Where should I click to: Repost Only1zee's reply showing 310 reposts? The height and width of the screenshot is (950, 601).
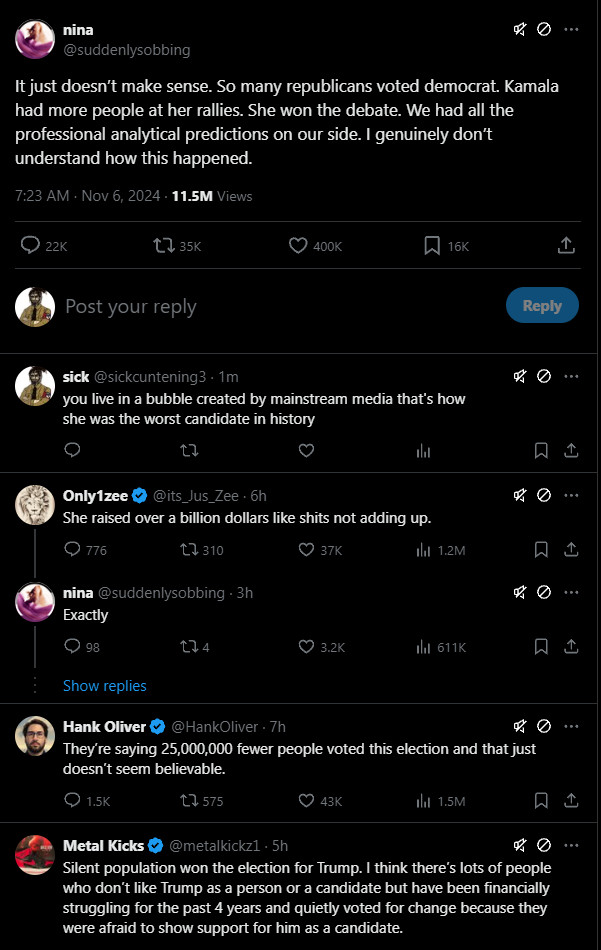pyautogui.click(x=187, y=549)
